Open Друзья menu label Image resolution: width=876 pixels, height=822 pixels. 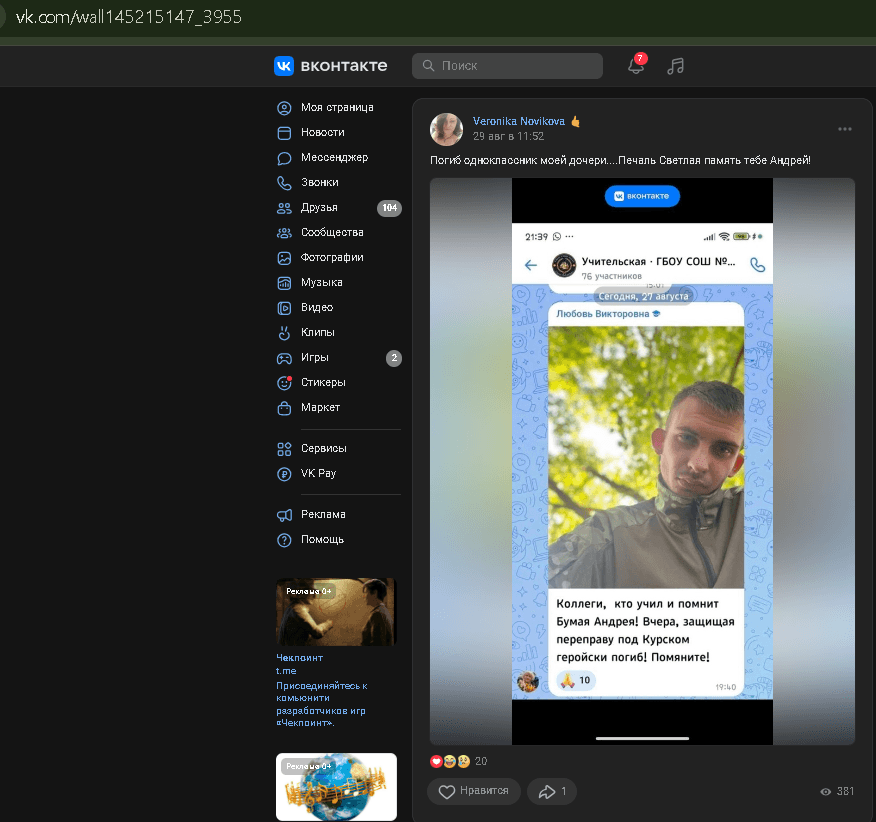point(319,207)
